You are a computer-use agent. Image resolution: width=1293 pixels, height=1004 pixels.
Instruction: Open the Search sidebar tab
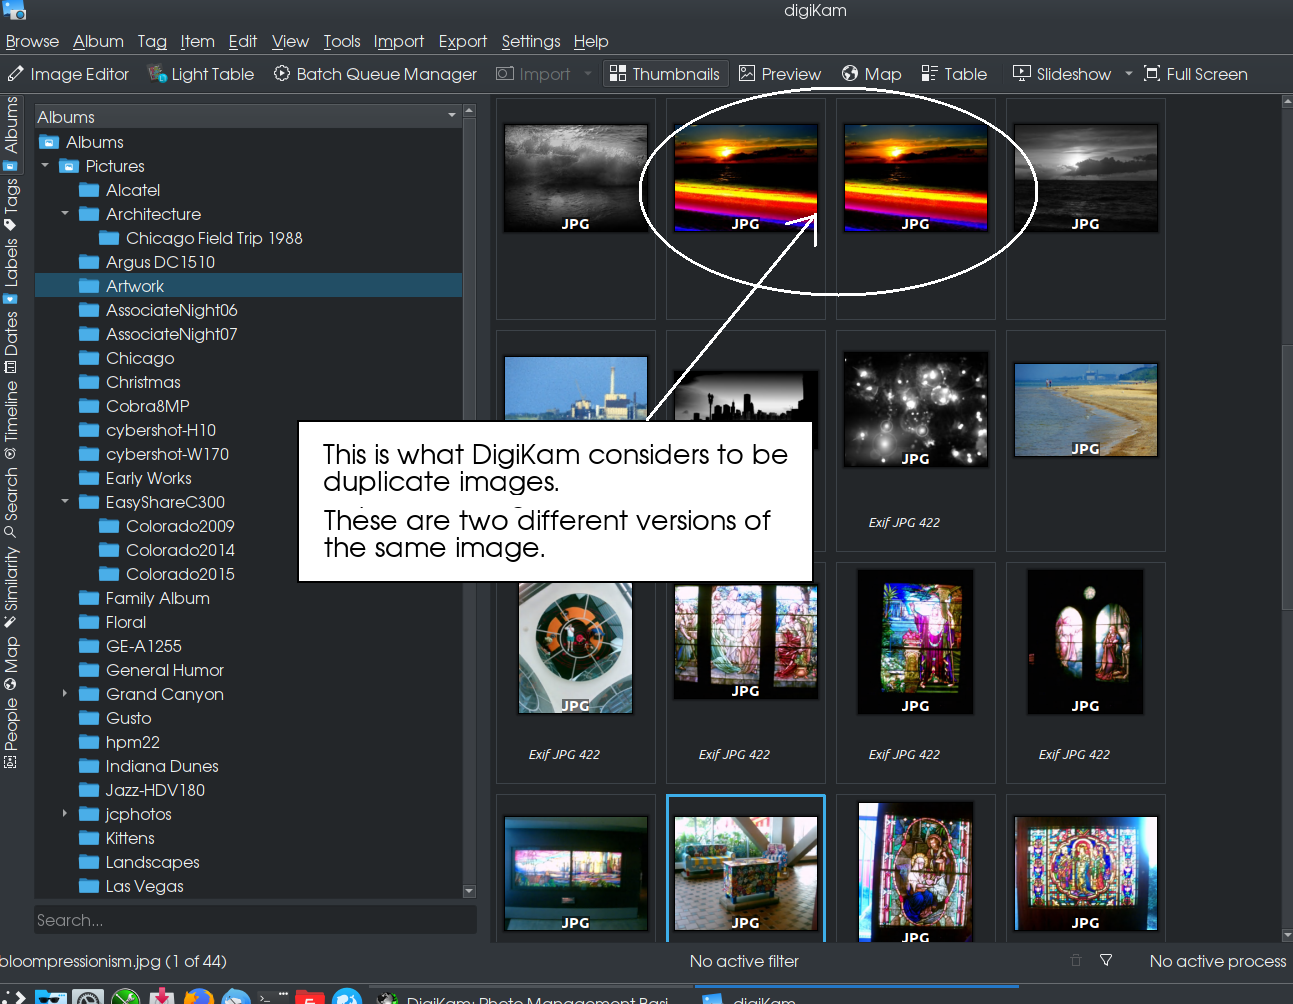coord(11,503)
